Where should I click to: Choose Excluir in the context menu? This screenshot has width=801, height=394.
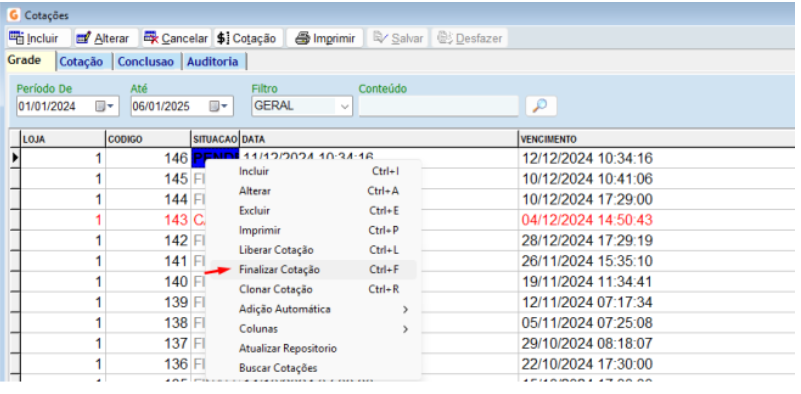(313, 211)
